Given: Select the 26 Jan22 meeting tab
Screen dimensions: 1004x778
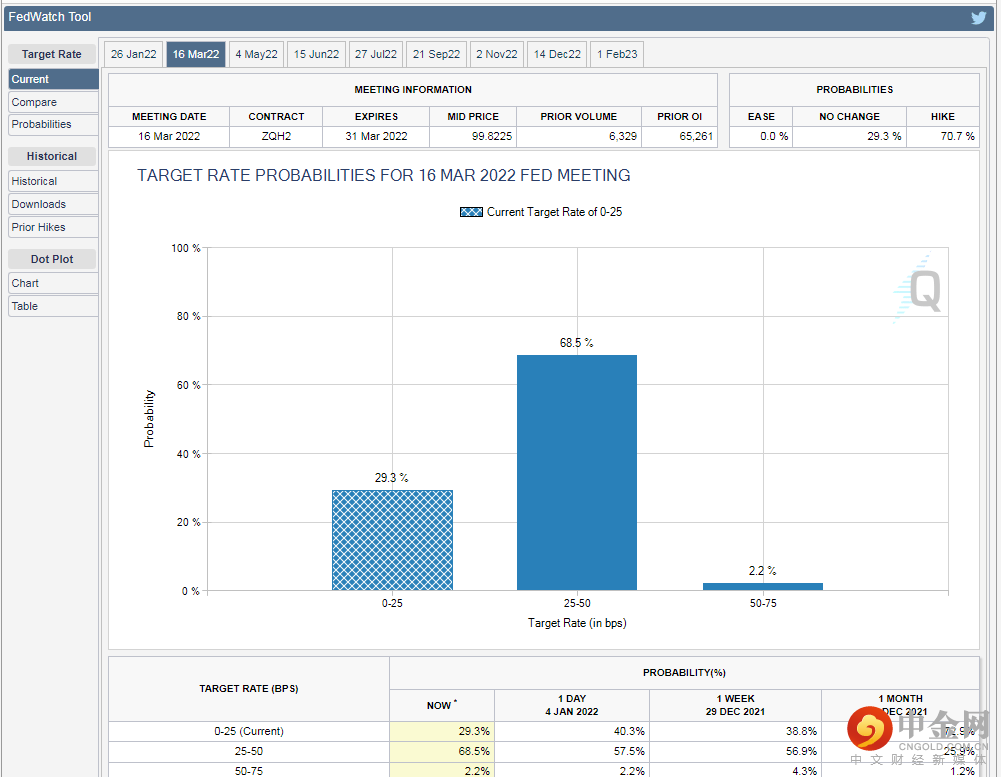Looking at the screenshot, I should pyautogui.click(x=134, y=54).
